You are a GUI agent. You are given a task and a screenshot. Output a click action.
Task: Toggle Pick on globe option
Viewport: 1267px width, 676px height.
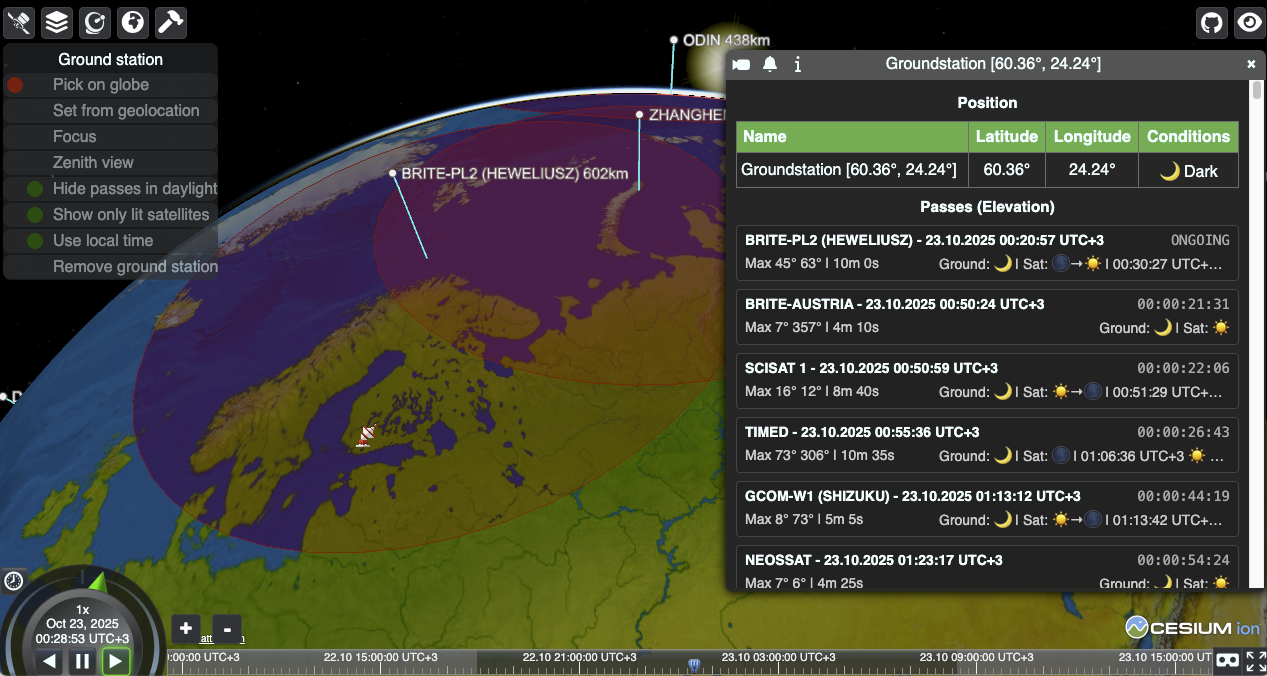[110, 85]
